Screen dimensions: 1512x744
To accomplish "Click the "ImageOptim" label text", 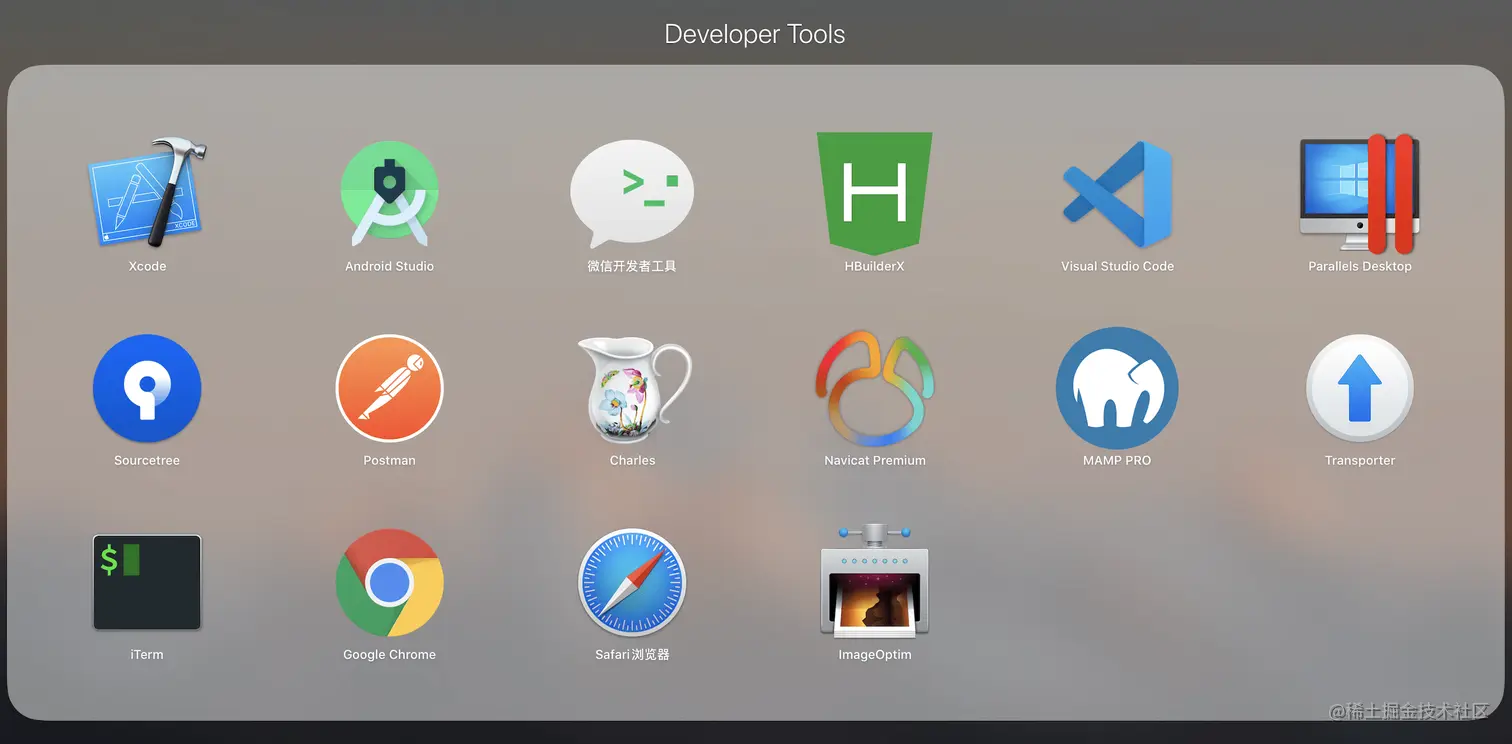I will [875, 654].
